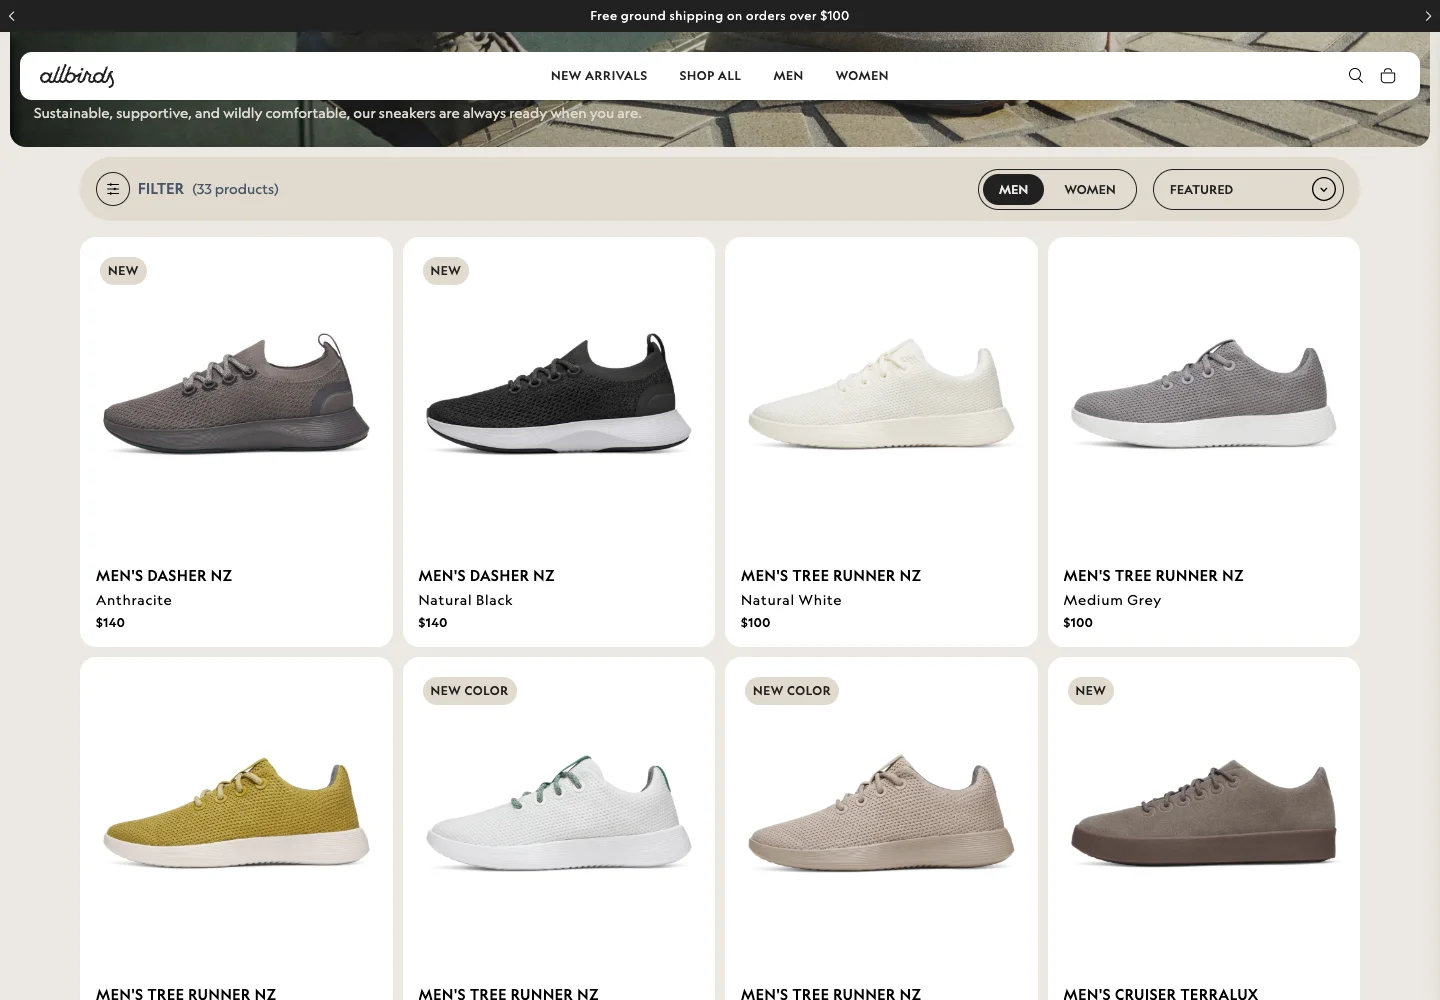
Task: Toggle product view to Women
Action: point(1090,189)
